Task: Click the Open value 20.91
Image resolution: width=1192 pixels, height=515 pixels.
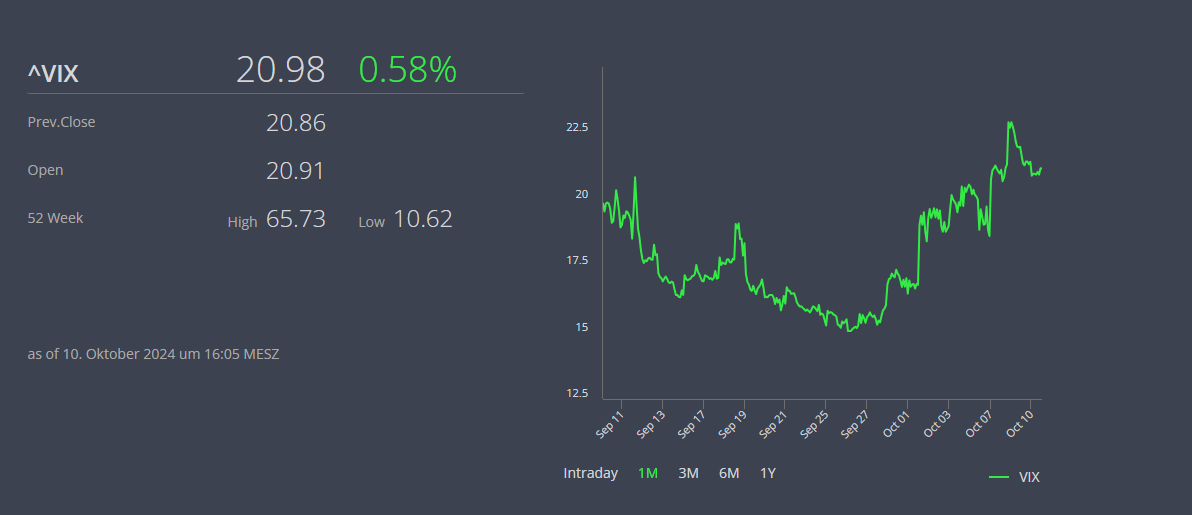Action: [x=296, y=171]
